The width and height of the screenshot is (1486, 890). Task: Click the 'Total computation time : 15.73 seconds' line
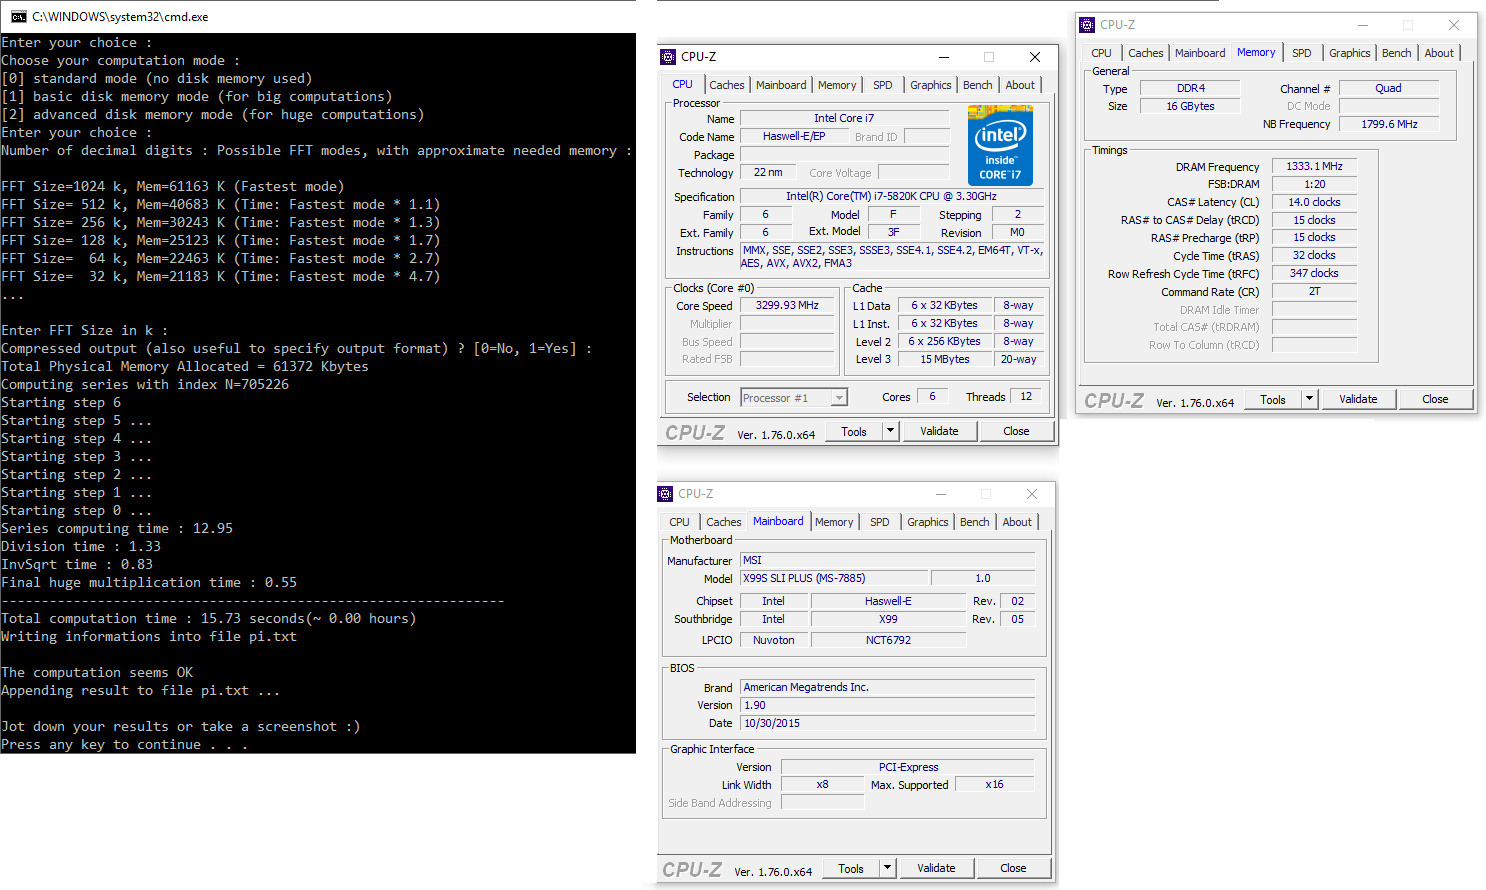pos(209,619)
